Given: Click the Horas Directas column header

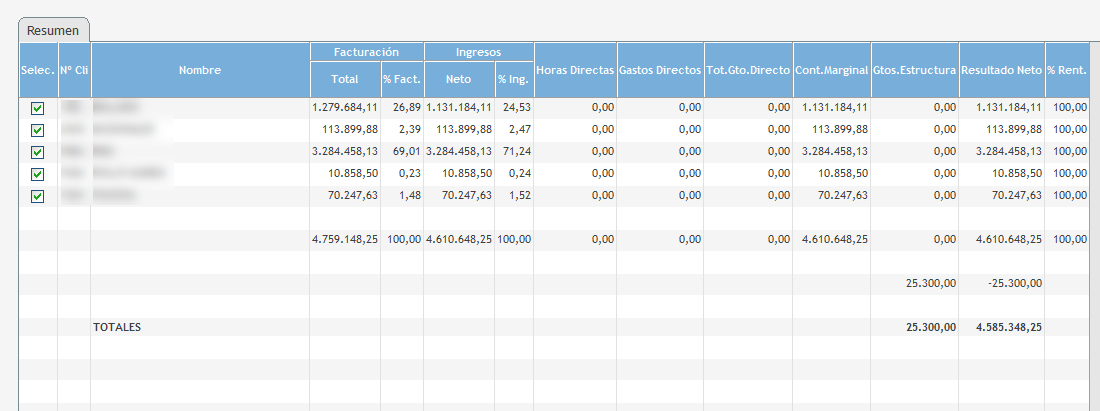Looking at the screenshot, I should 575,70.
